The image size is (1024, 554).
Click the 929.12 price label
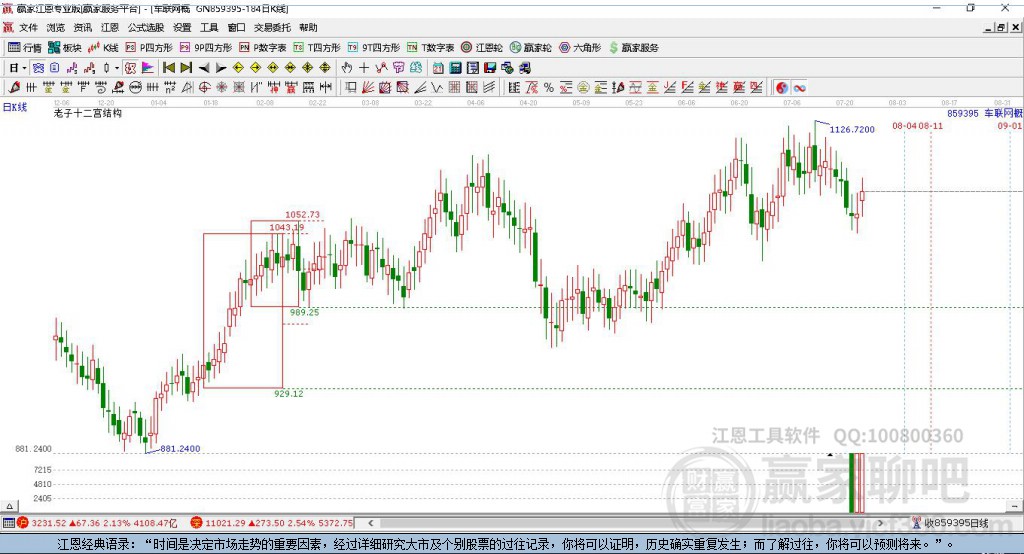[x=289, y=393]
